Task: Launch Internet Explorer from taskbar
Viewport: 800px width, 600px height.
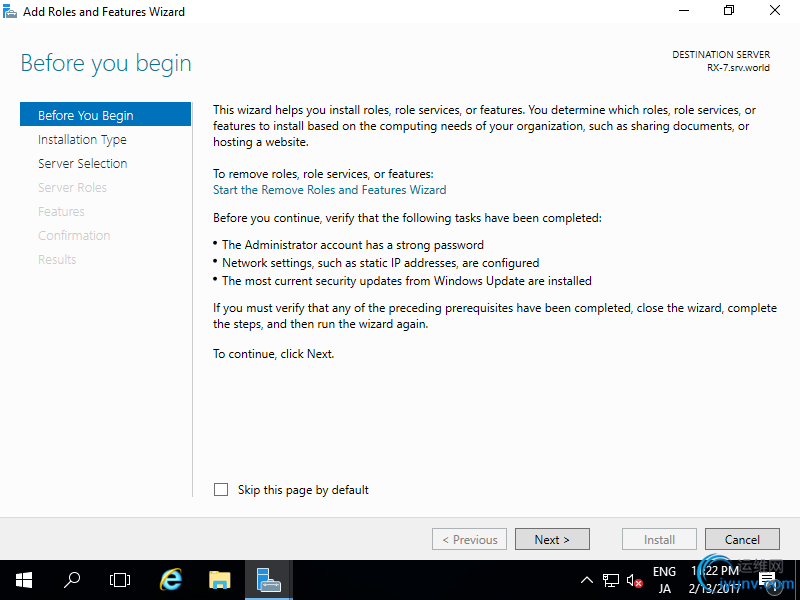Action: pyautogui.click(x=171, y=580)
